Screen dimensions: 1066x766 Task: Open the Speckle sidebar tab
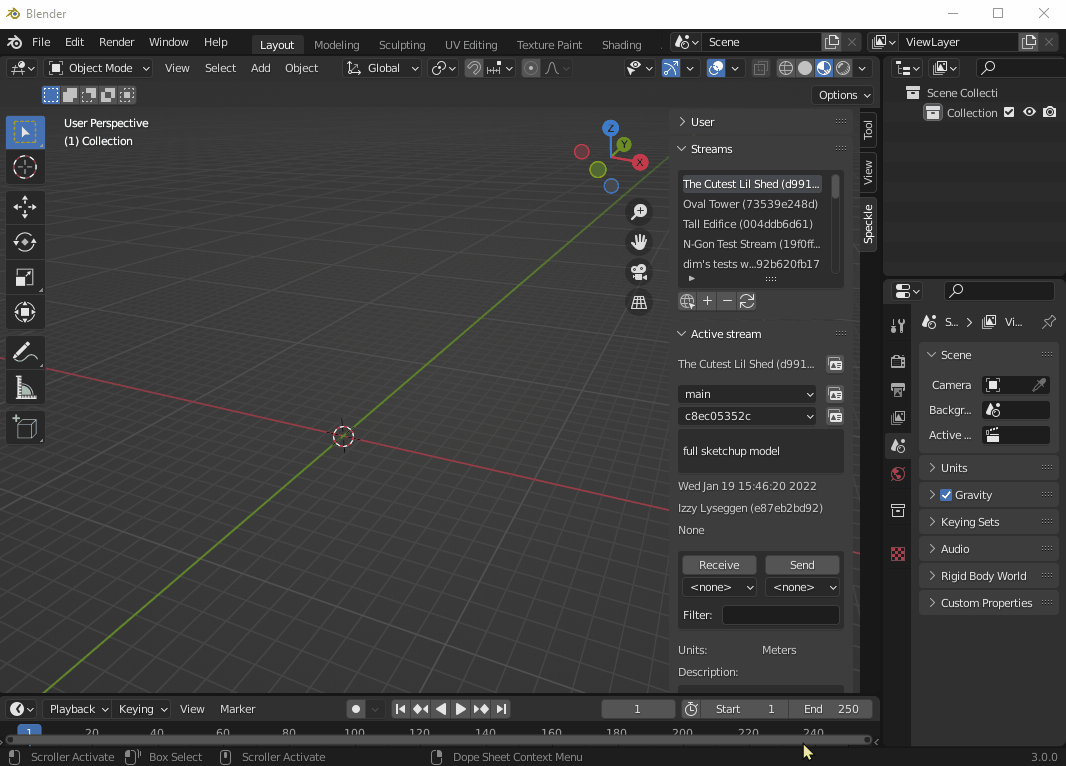tap(867, 224)
